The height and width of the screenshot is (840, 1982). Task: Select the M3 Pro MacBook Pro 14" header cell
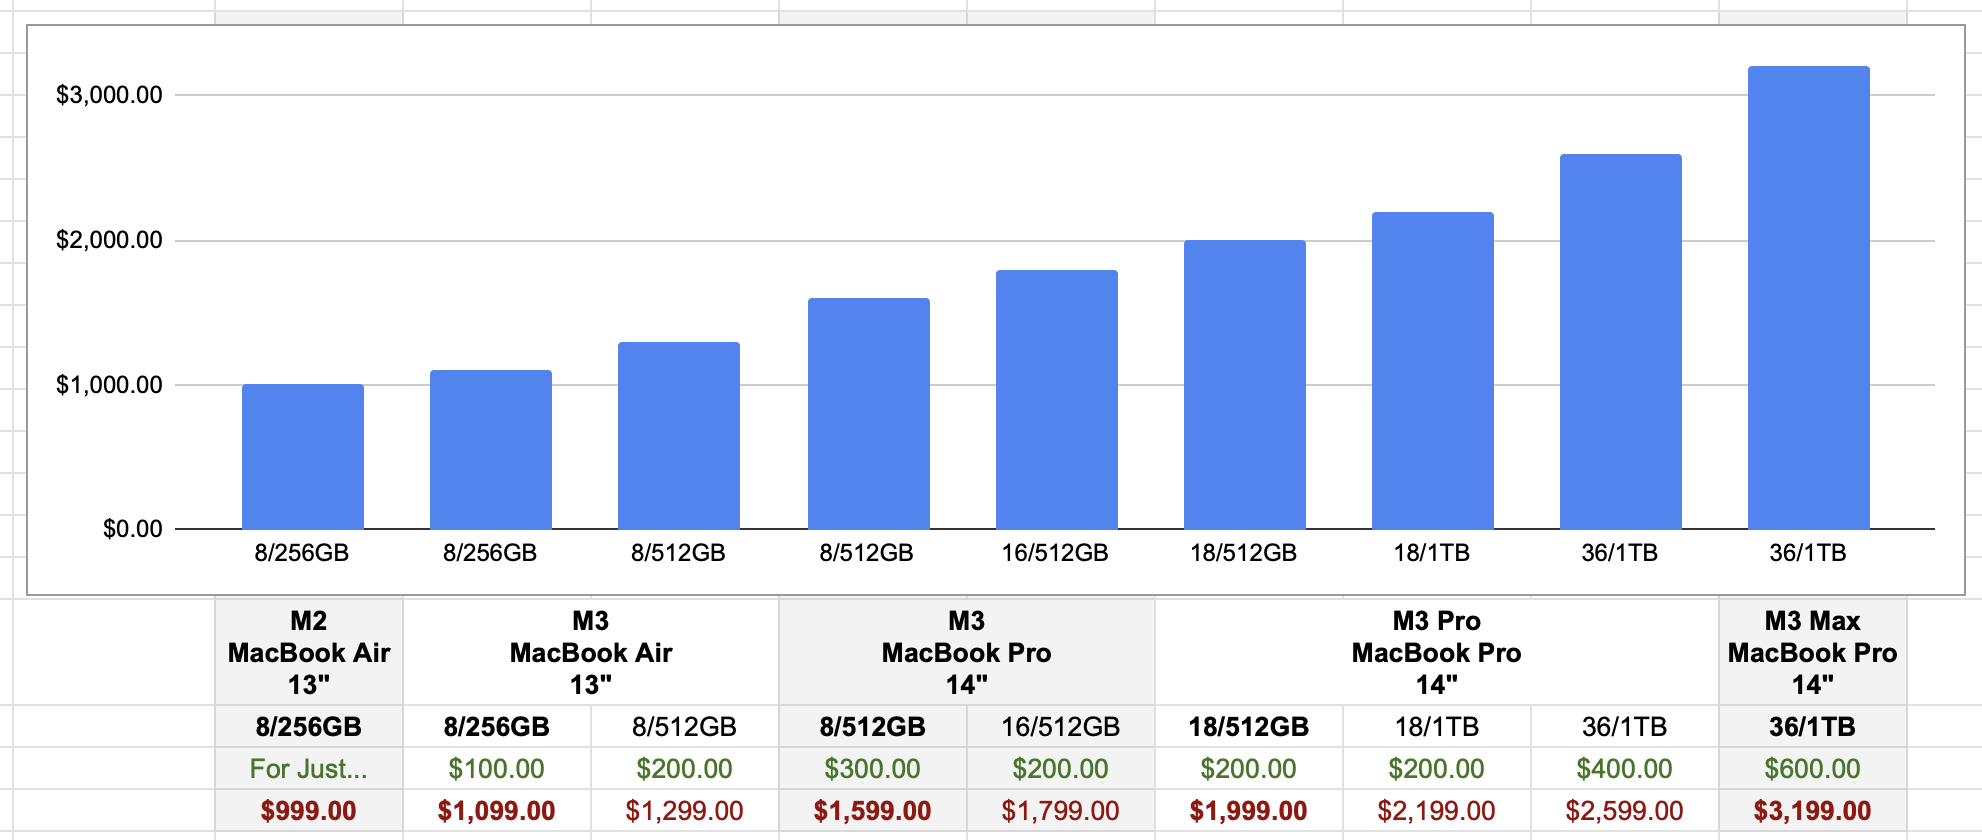coord(1437,652)
